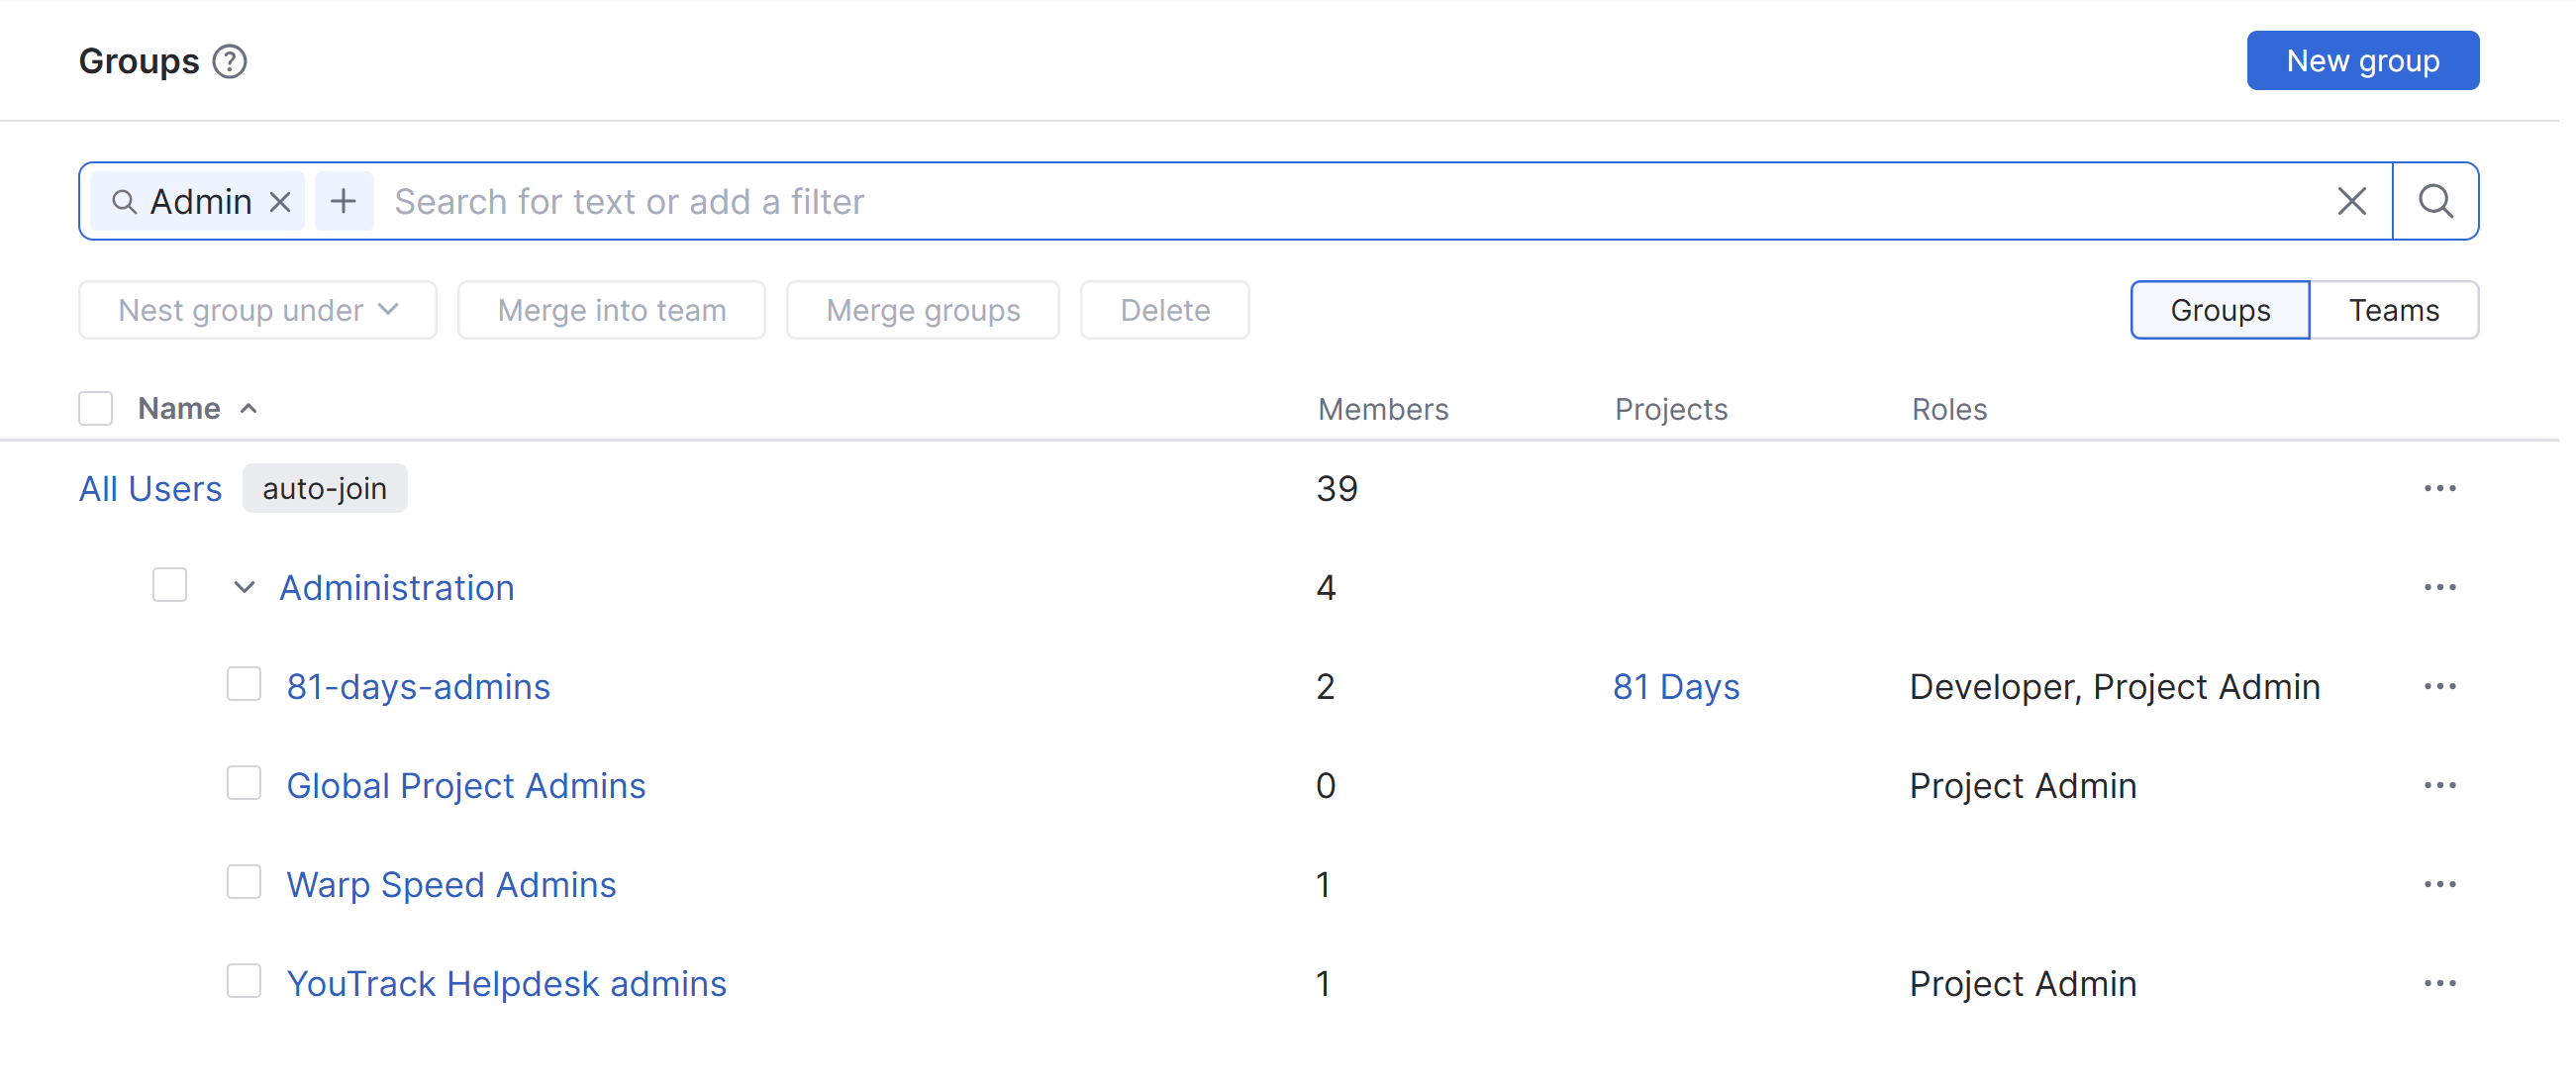Select the Groups tab
Image resolution: width=2576 pixels, height=1090 pixels.
(x=2219, y=311)
